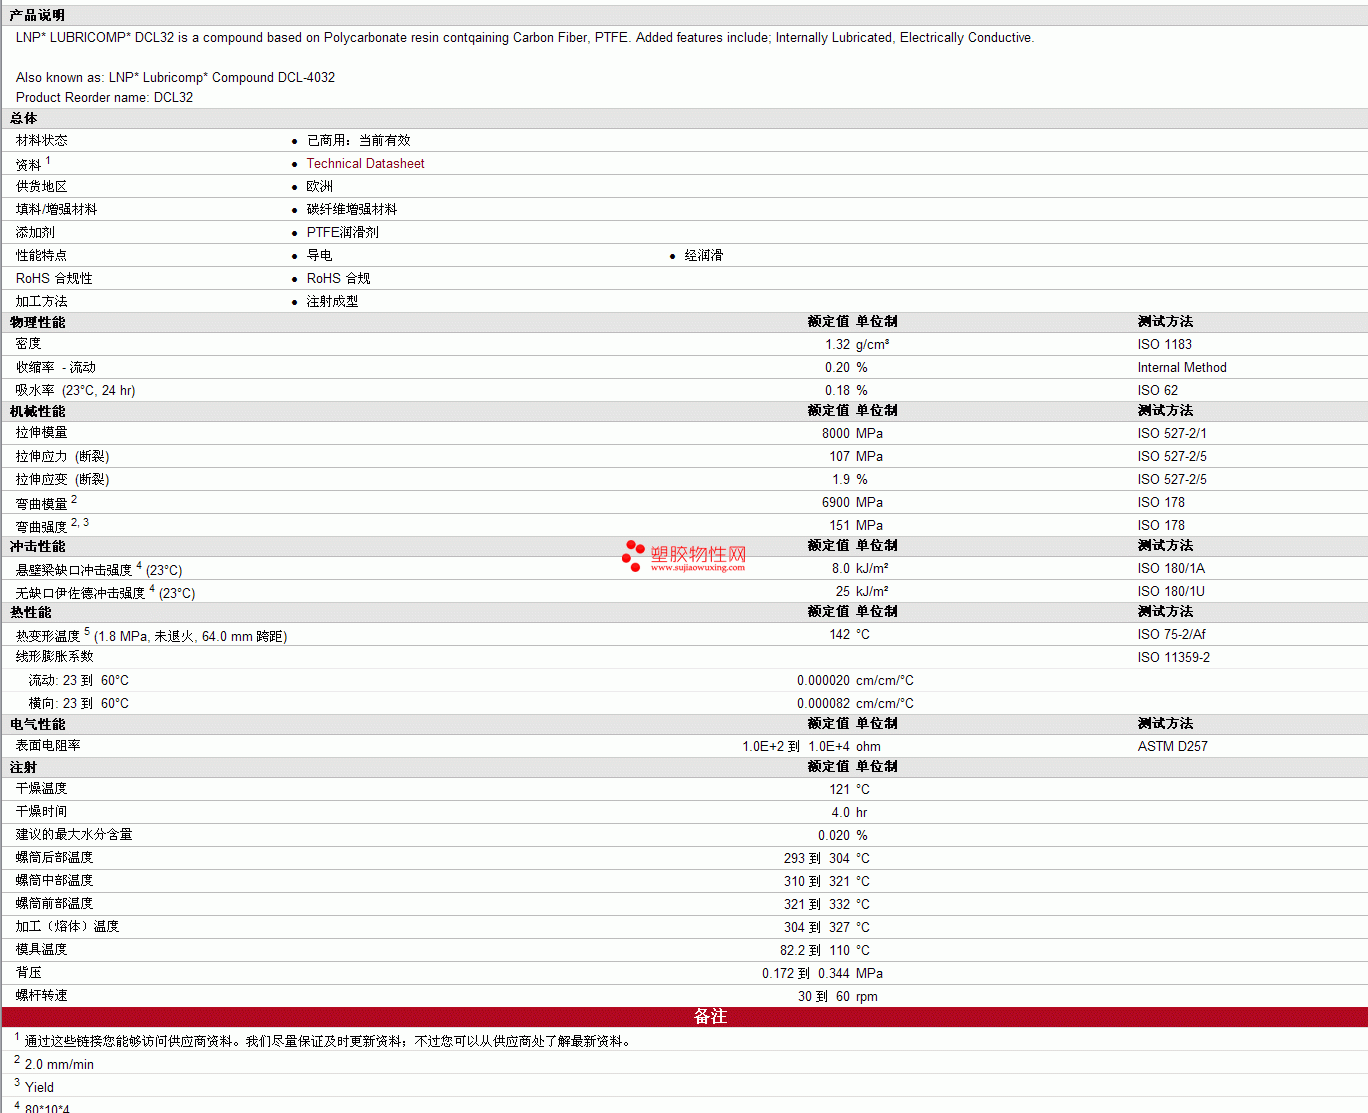Select the 性能特点 row label

42,255
